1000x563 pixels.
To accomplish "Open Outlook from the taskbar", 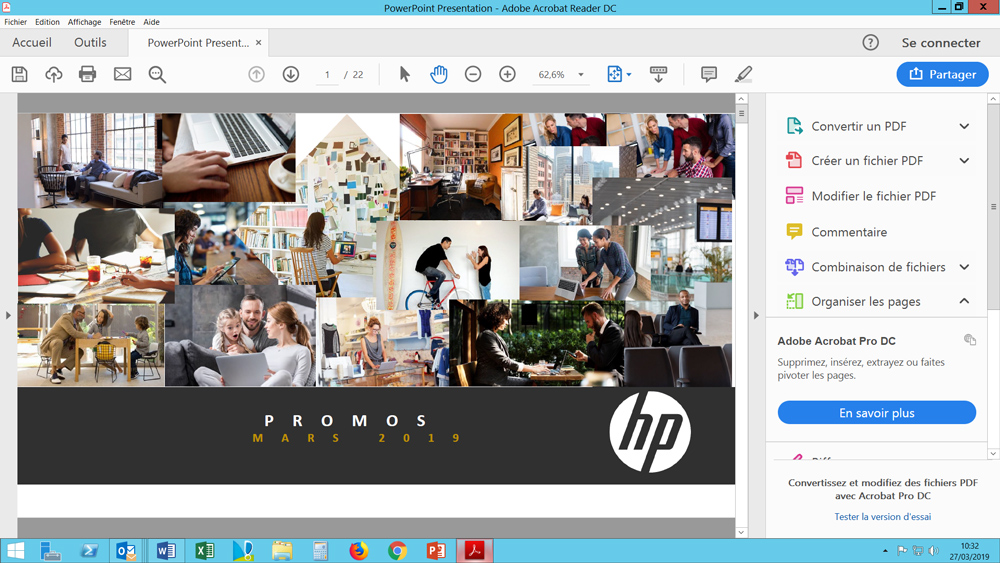I will [x=126, y=551].
